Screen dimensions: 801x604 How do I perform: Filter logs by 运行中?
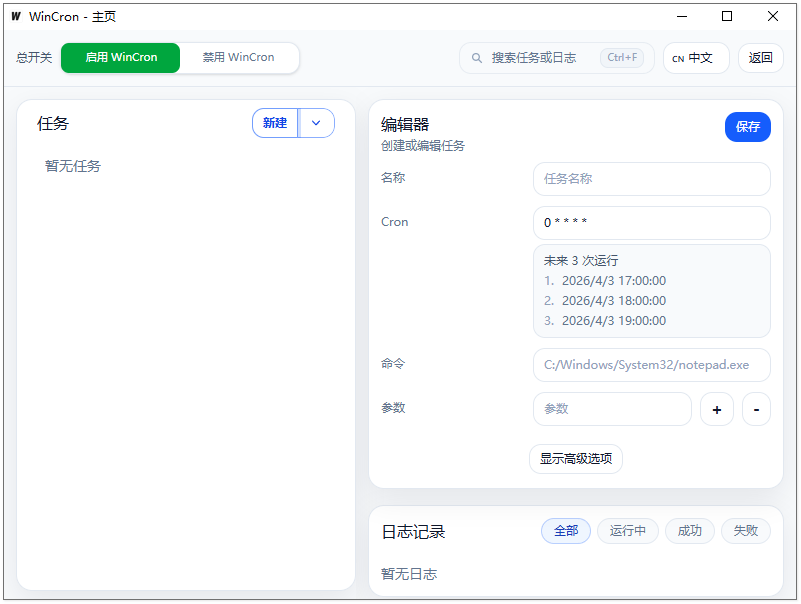pyautogui.click(x=627, y=531)
